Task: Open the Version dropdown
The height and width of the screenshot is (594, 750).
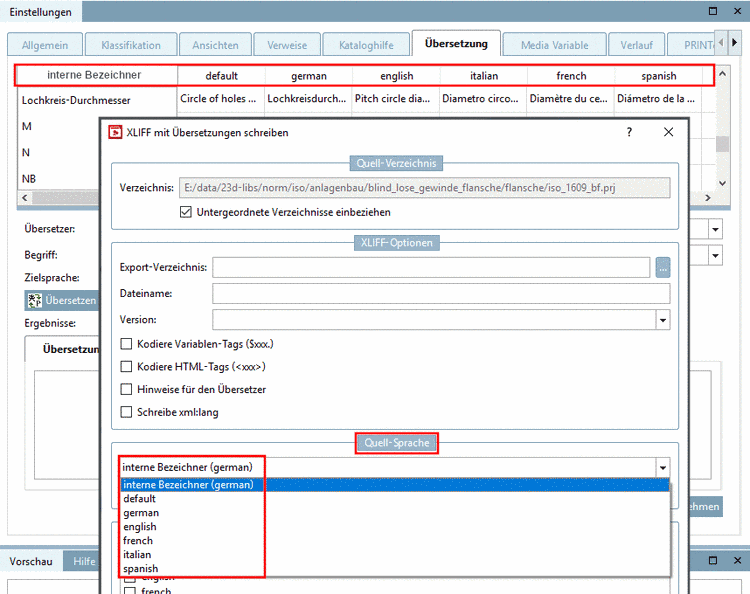Action: pos(663,319)
